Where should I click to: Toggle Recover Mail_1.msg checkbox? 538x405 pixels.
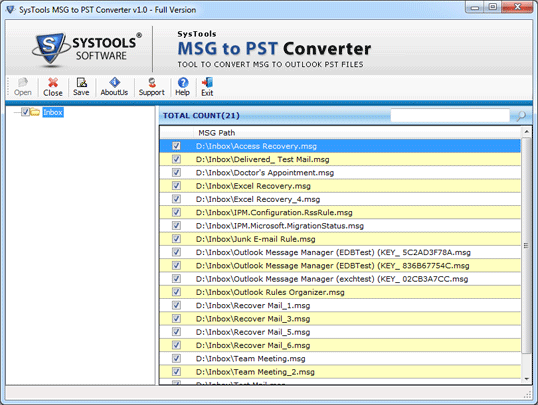point(176,305)
